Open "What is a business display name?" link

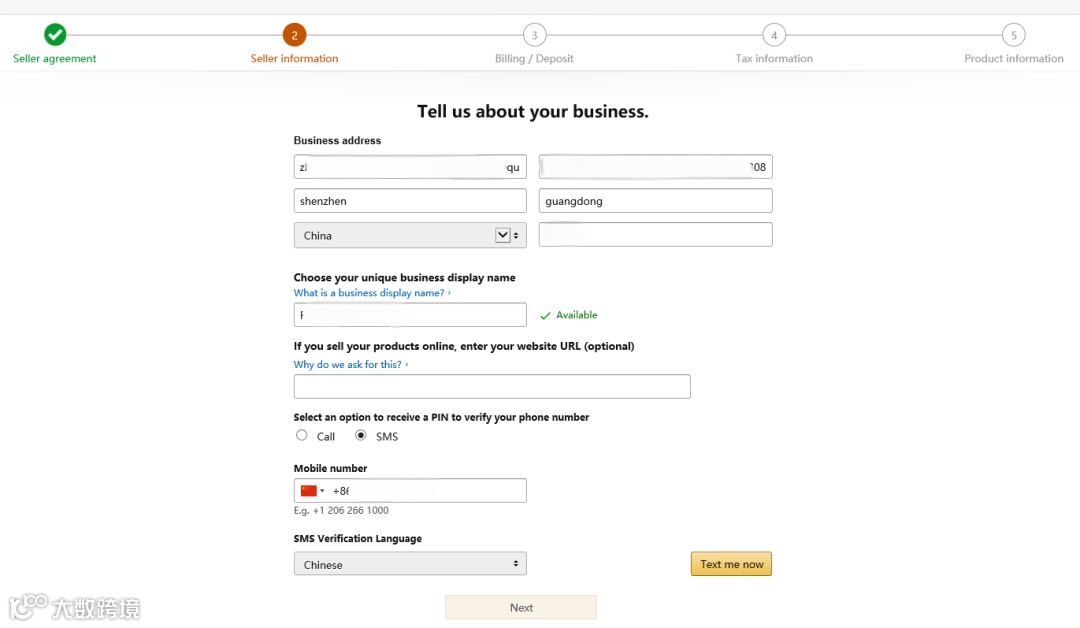coord(370,293)
